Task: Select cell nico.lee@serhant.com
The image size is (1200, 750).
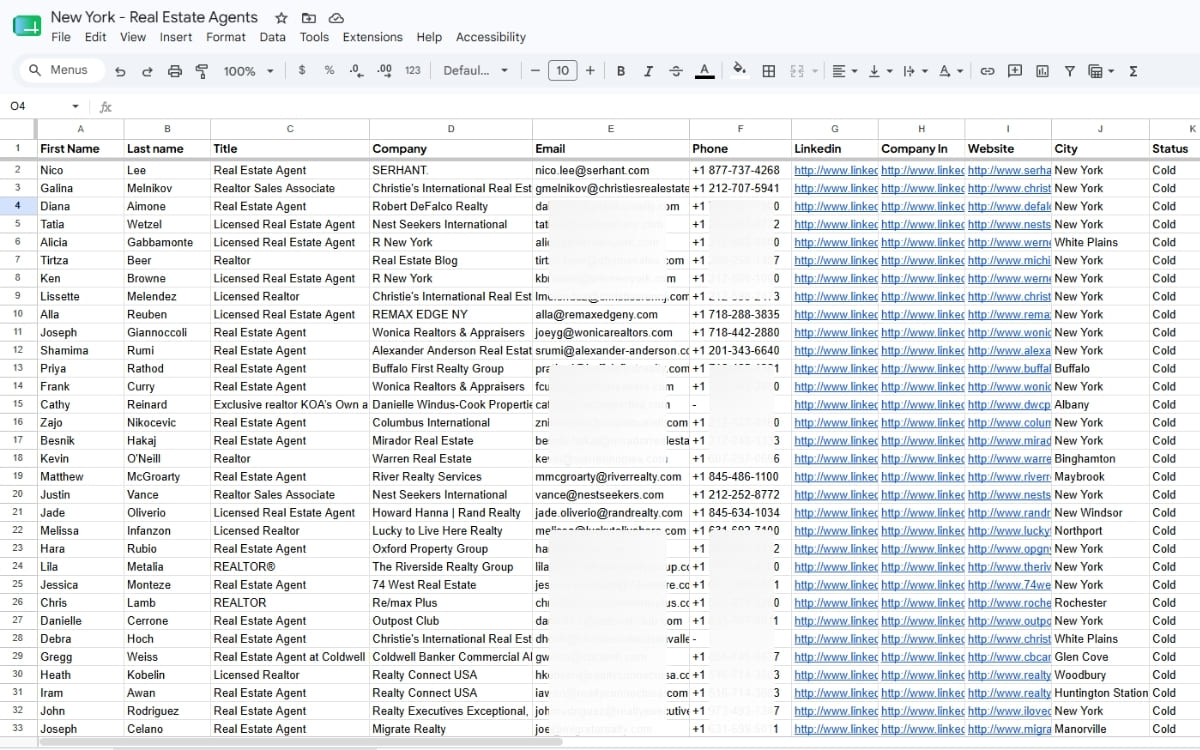Action: (x=611, y=170)
